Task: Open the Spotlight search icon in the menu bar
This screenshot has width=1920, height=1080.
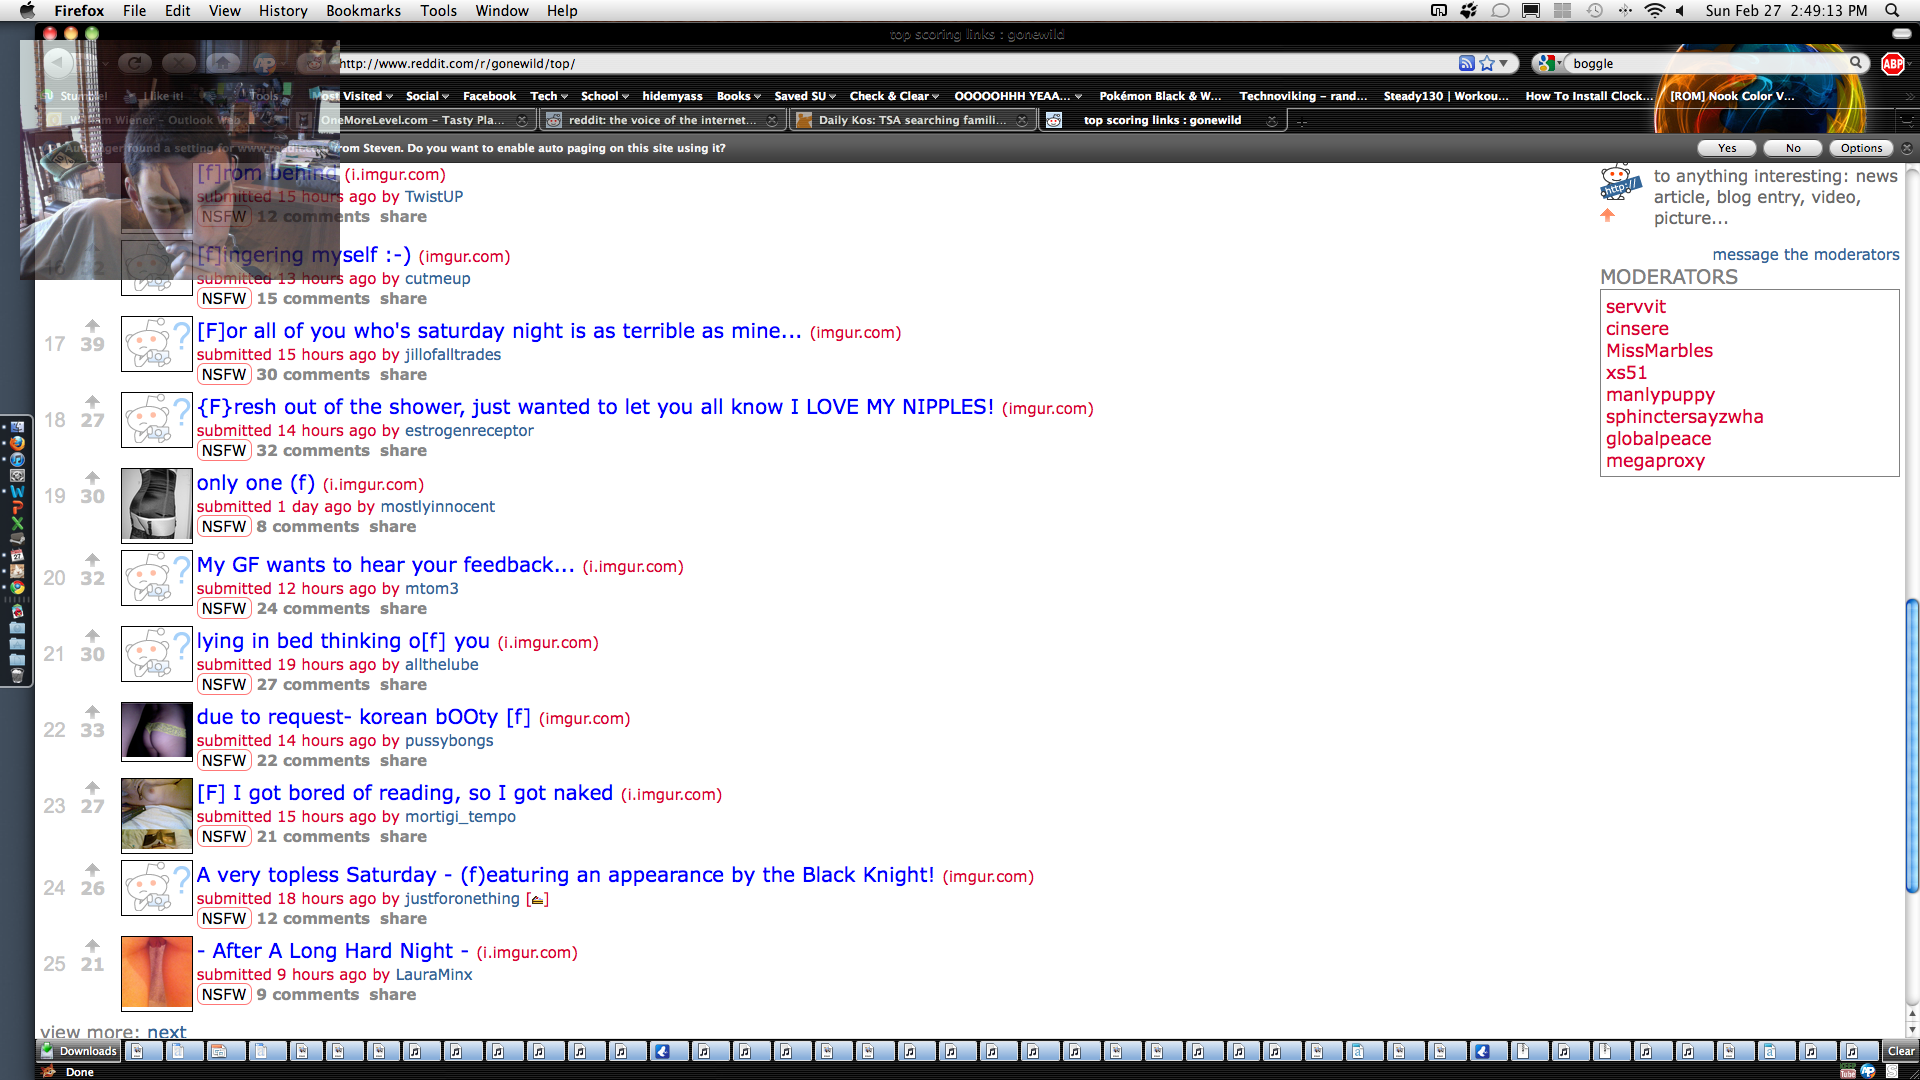Action: click(x=1892, y=10)
